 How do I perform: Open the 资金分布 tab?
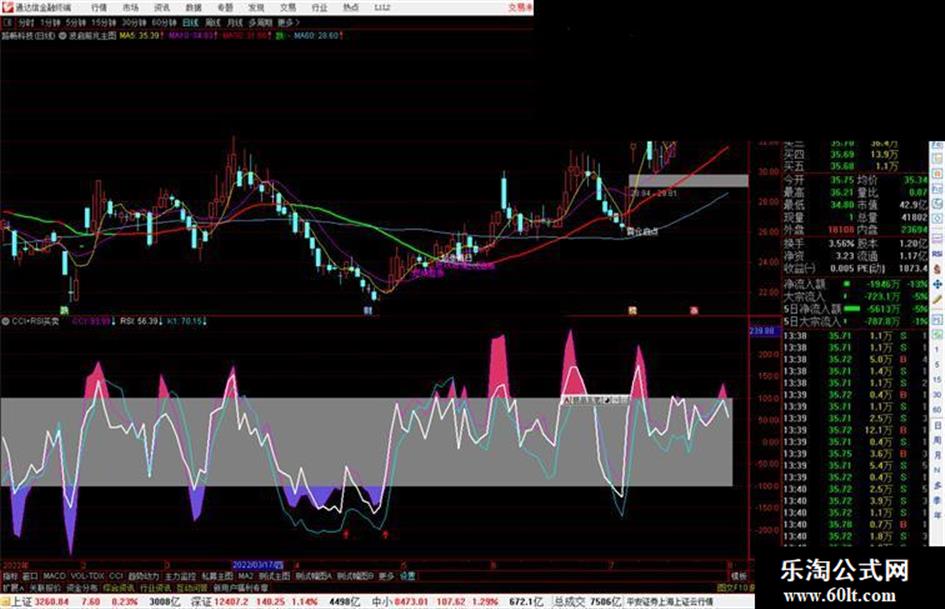point(82,587)
